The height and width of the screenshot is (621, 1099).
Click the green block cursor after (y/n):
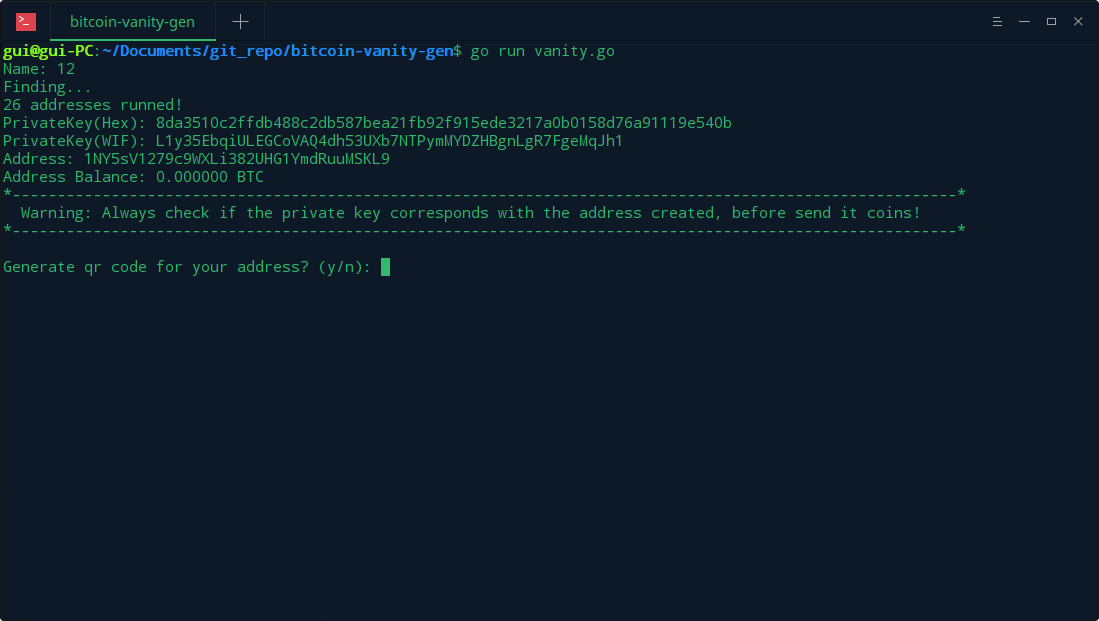pos(385,267)
